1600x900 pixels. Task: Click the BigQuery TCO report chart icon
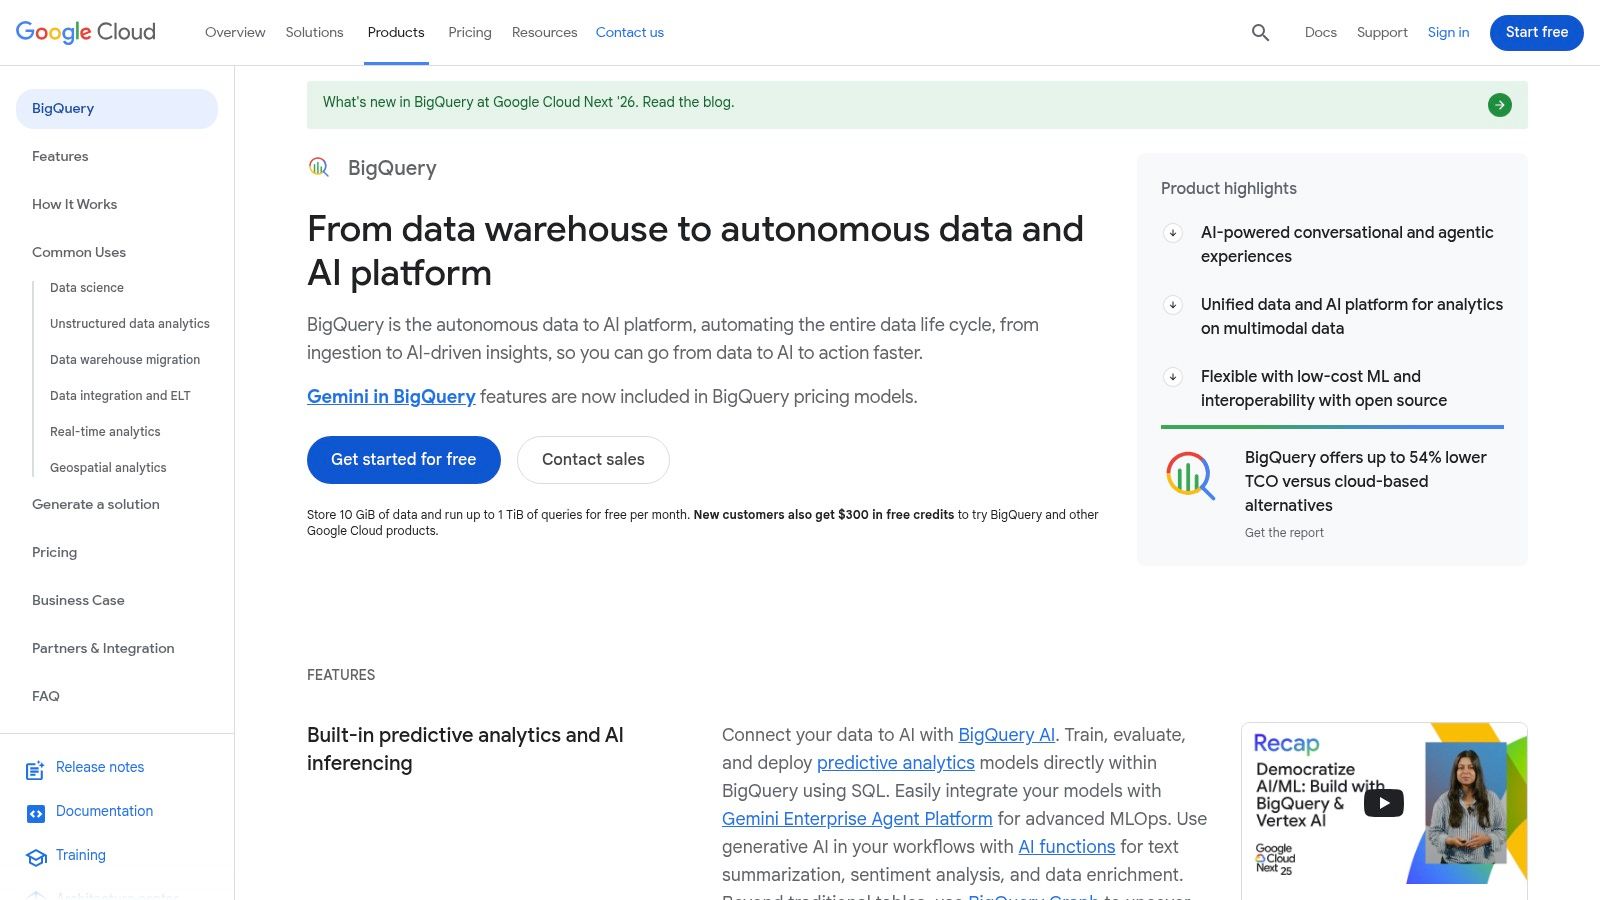(1190, 475)
